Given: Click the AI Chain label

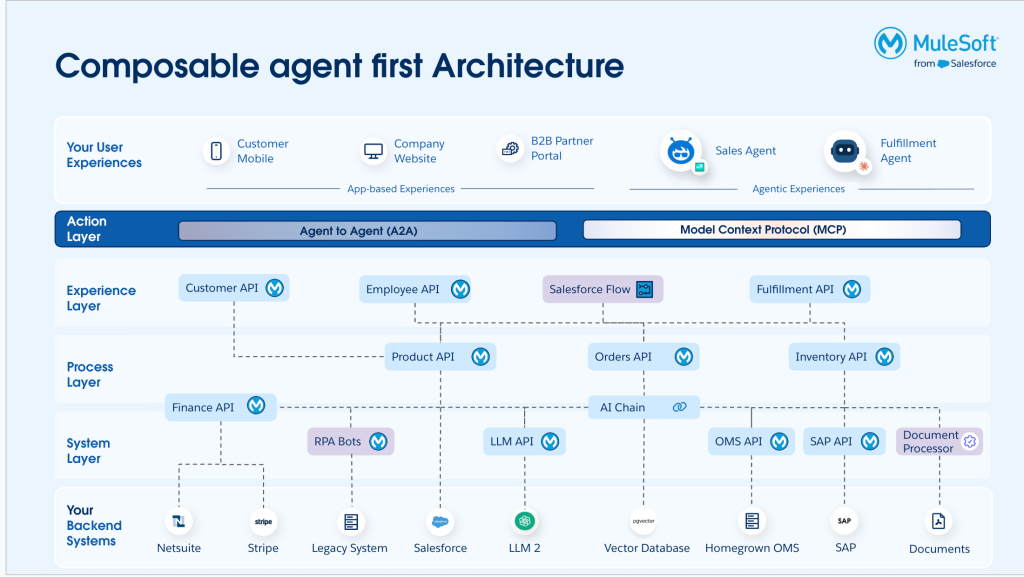Looking at the screenshot, I should (x=622, y=407).
